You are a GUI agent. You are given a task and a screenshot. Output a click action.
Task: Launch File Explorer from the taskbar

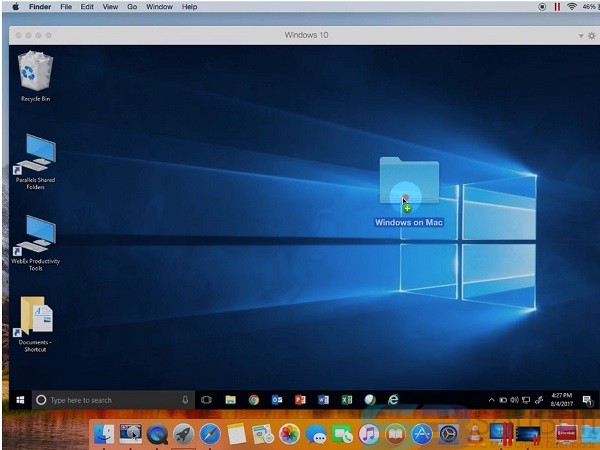pos(230,400)
